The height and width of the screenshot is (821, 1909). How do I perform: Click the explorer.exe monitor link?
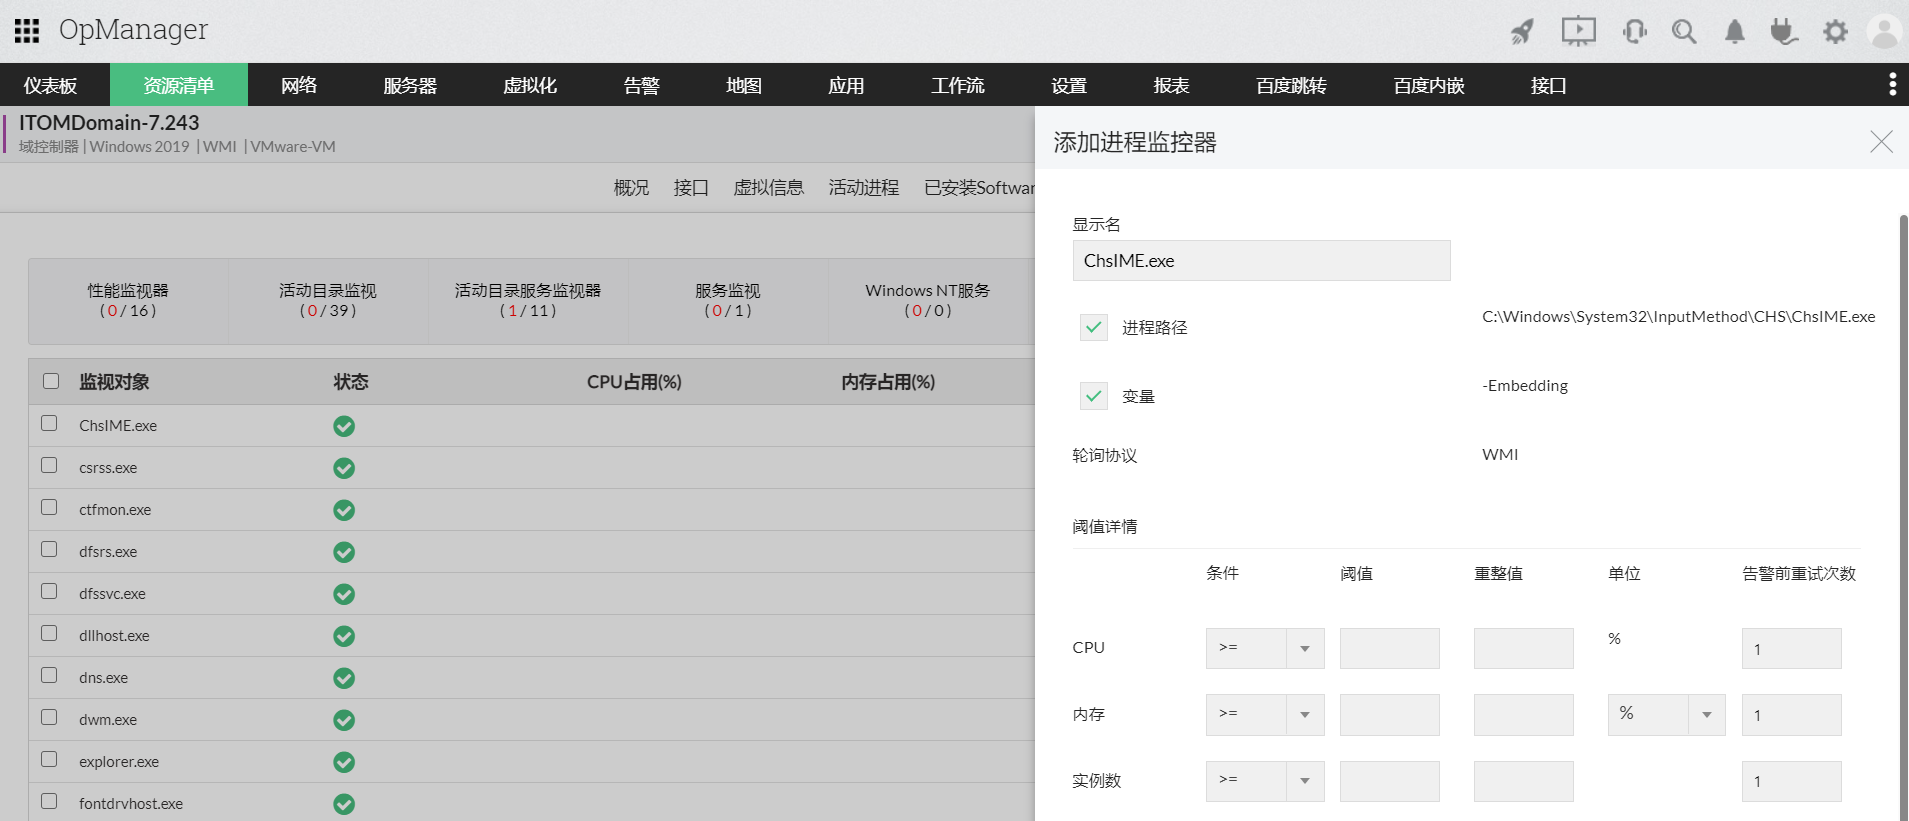[119, 762]
